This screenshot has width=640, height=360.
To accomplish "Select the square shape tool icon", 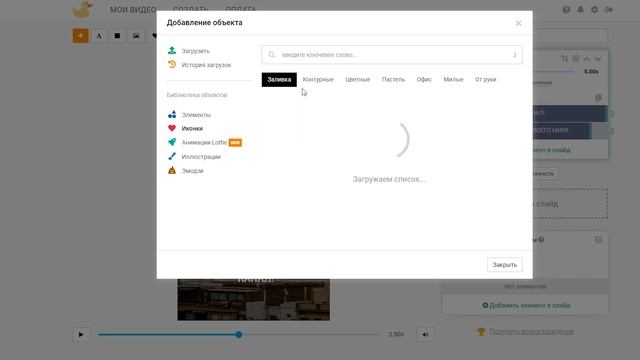I will [117, 36].
